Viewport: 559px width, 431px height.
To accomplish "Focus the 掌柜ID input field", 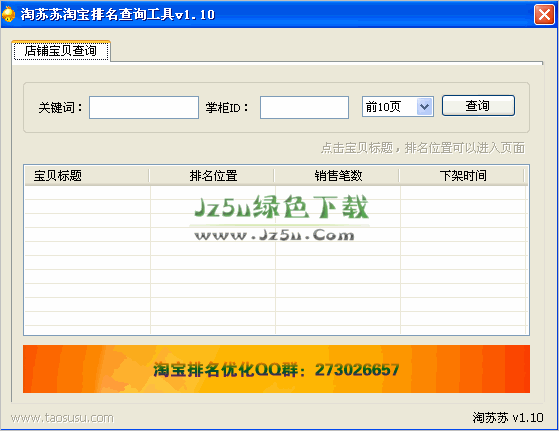I will 304,107.
